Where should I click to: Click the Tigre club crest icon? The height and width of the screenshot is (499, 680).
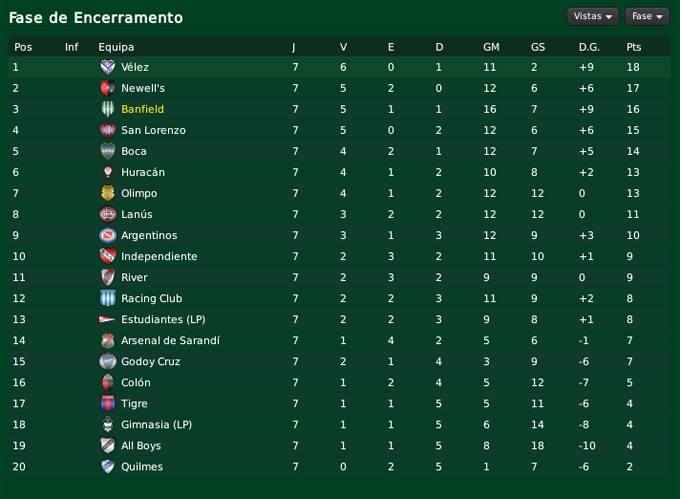pos(108,403)
